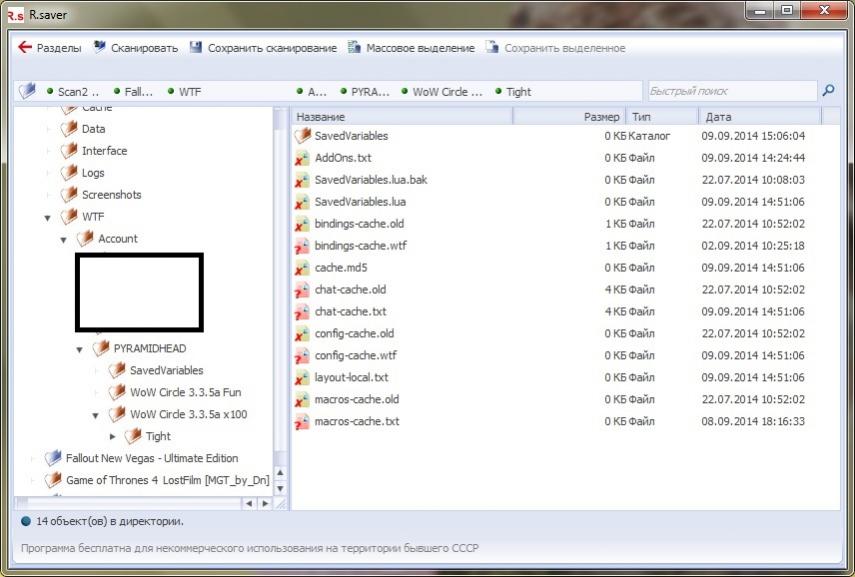Select the Screenshots folder in tree
855x577 pixels.
tap(111, 195)
